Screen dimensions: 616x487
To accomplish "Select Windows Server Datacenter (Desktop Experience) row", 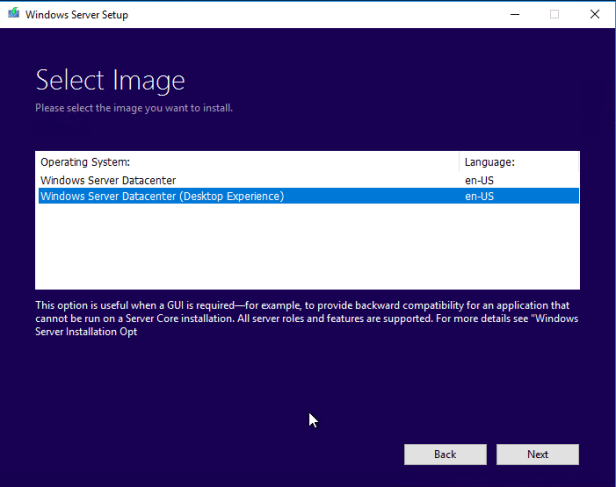I will coord(308,196).
